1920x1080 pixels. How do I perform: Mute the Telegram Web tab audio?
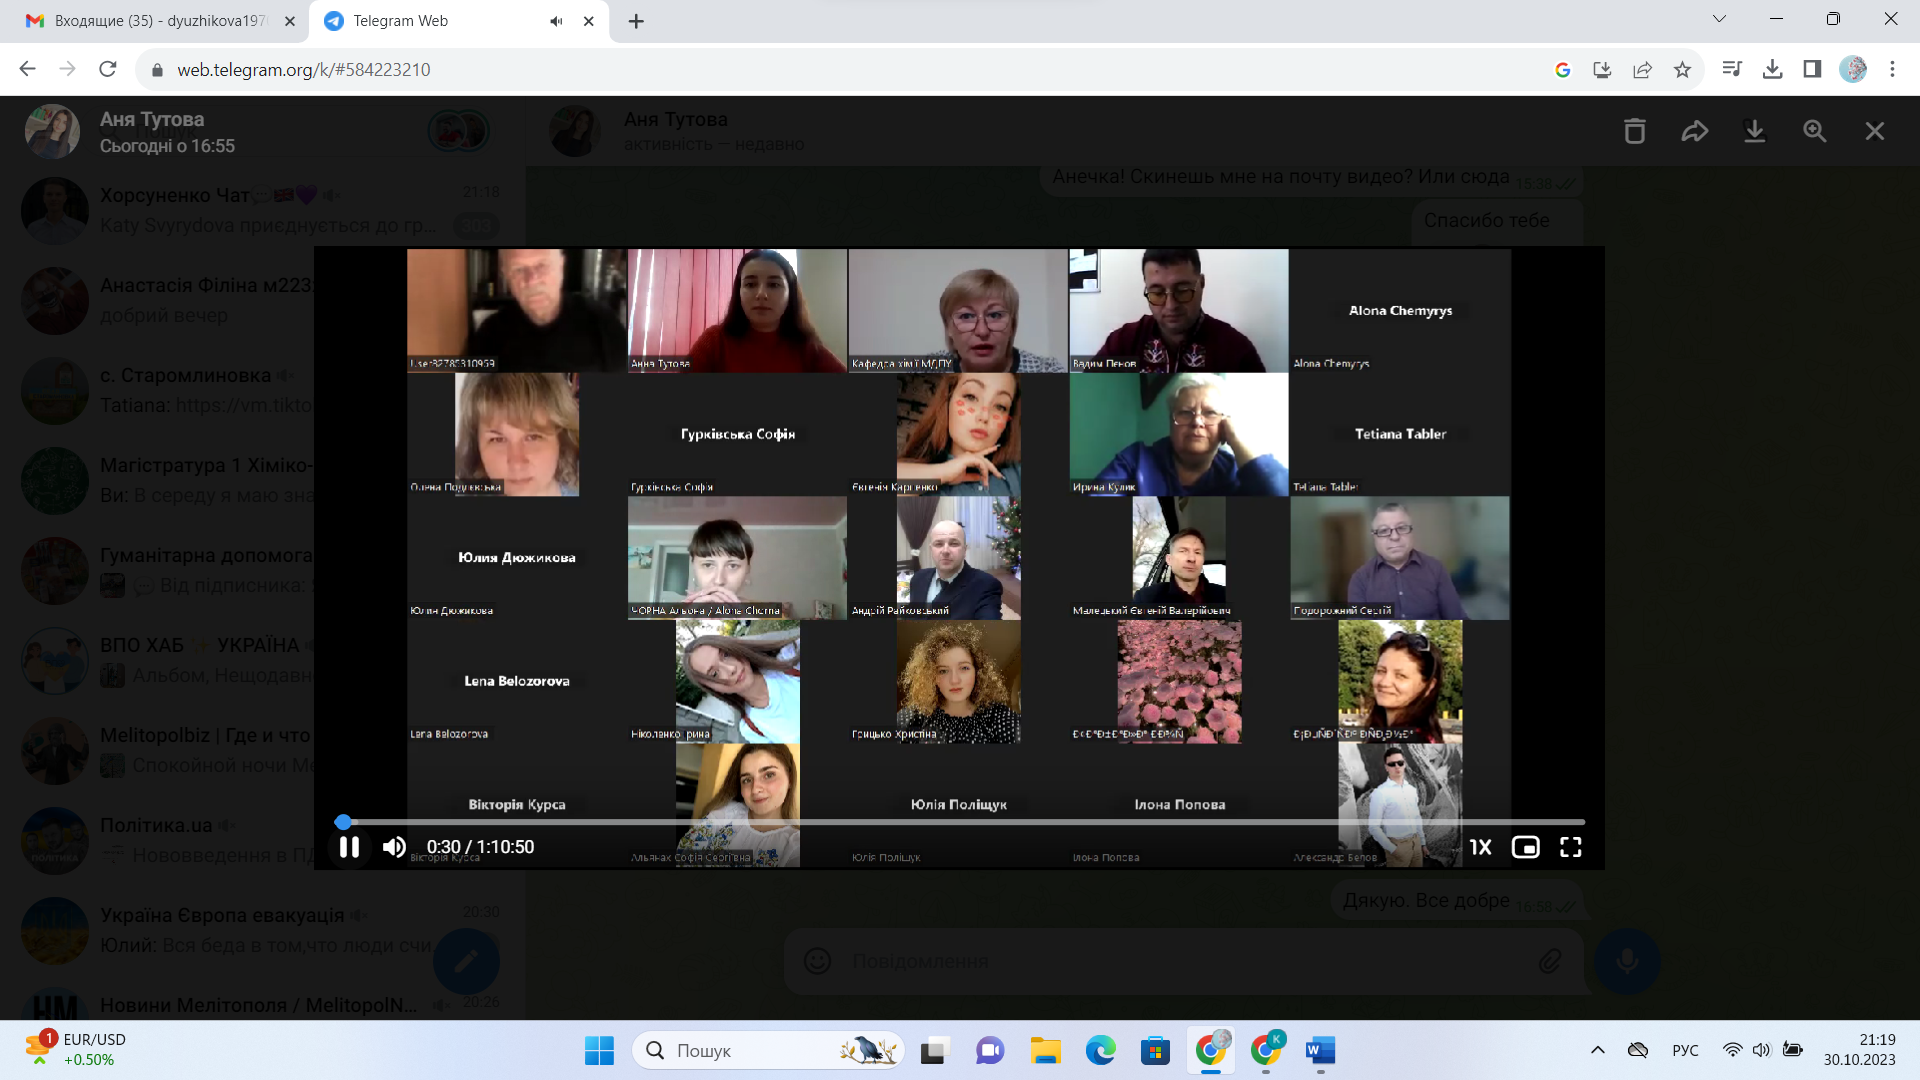(x=556, y=21)
